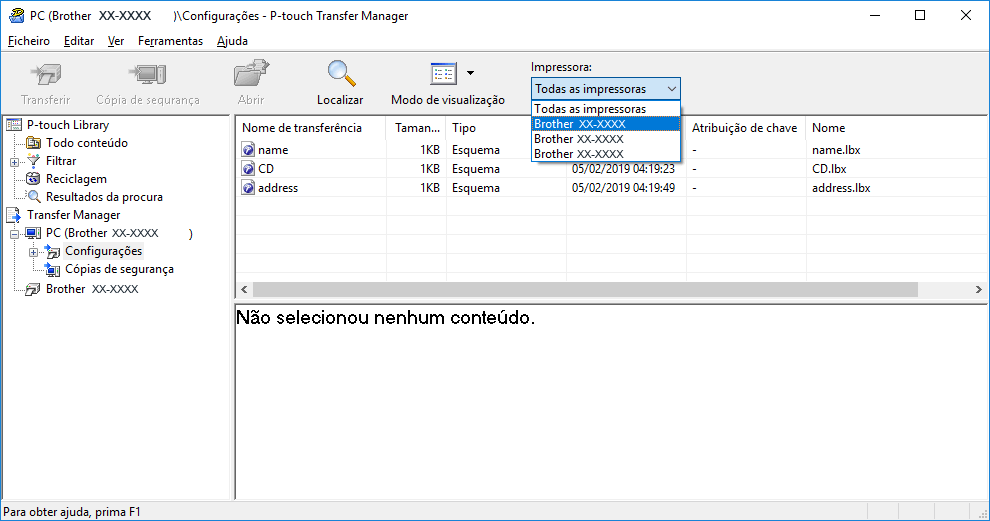Viewport: 990px width, 521px height.
Task: Click the address row file icon
Action: coord(248,188)
